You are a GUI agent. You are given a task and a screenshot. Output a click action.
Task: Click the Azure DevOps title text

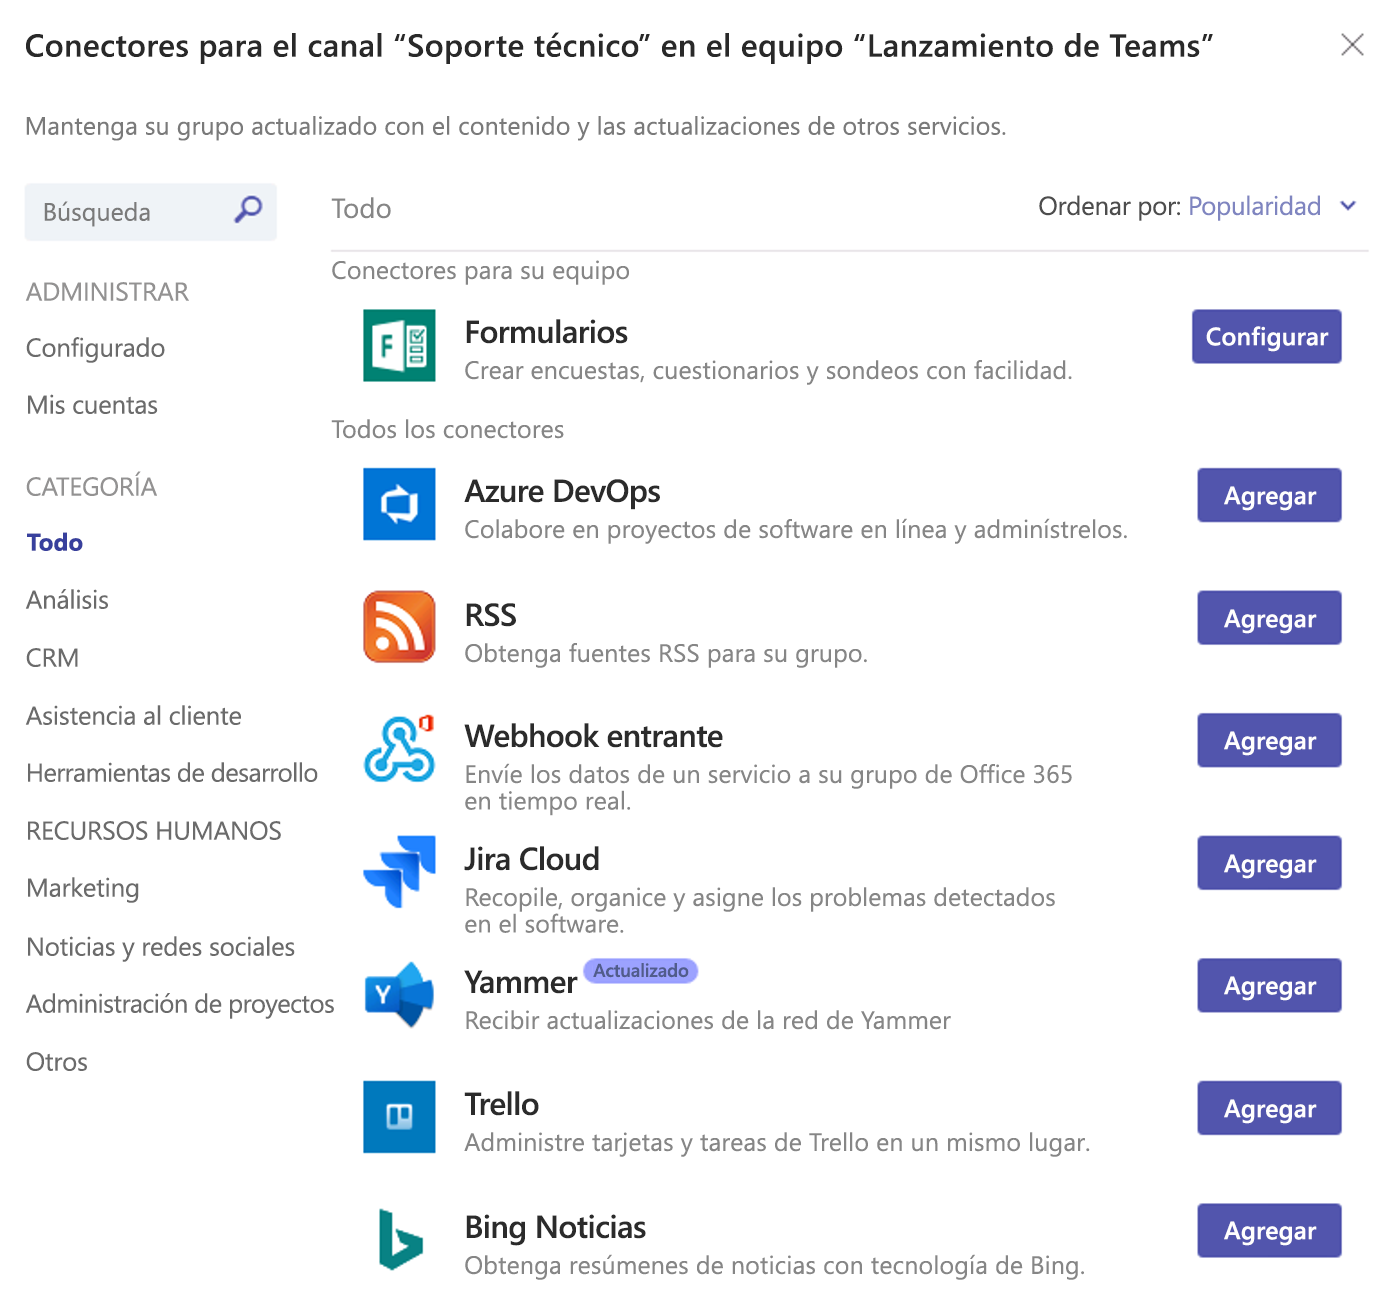pyautogui.click(x=563, y=491)
